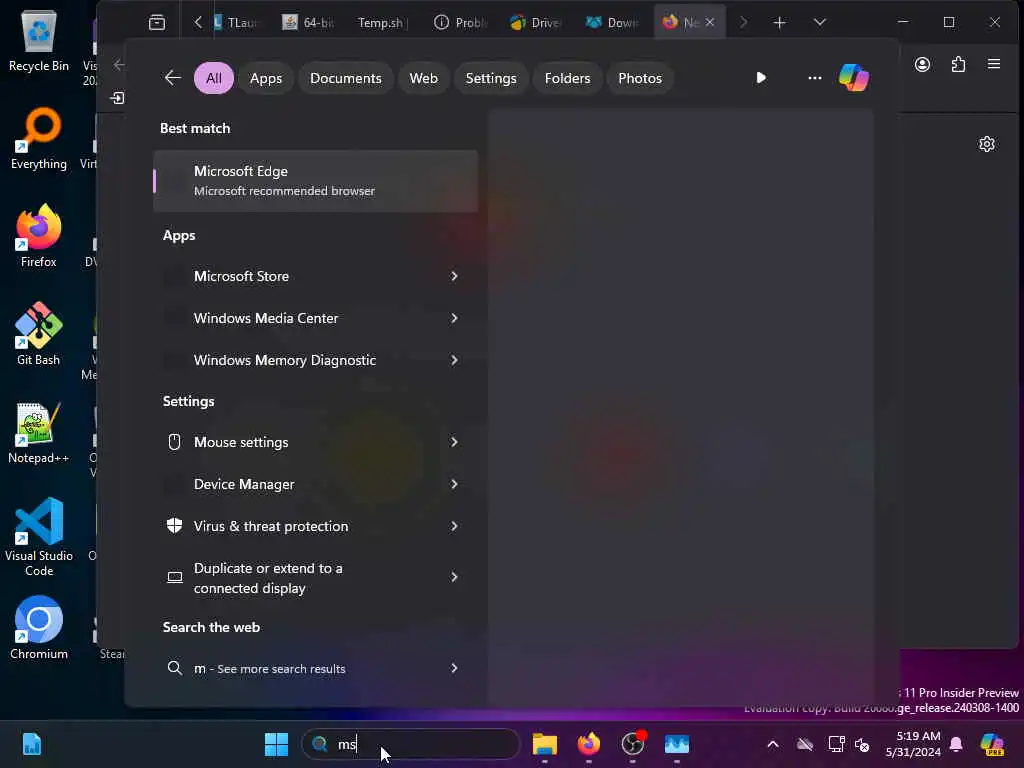Expand the Duplicate or extend display chevron
The image size is (1024, 768).
coord(454,577)
